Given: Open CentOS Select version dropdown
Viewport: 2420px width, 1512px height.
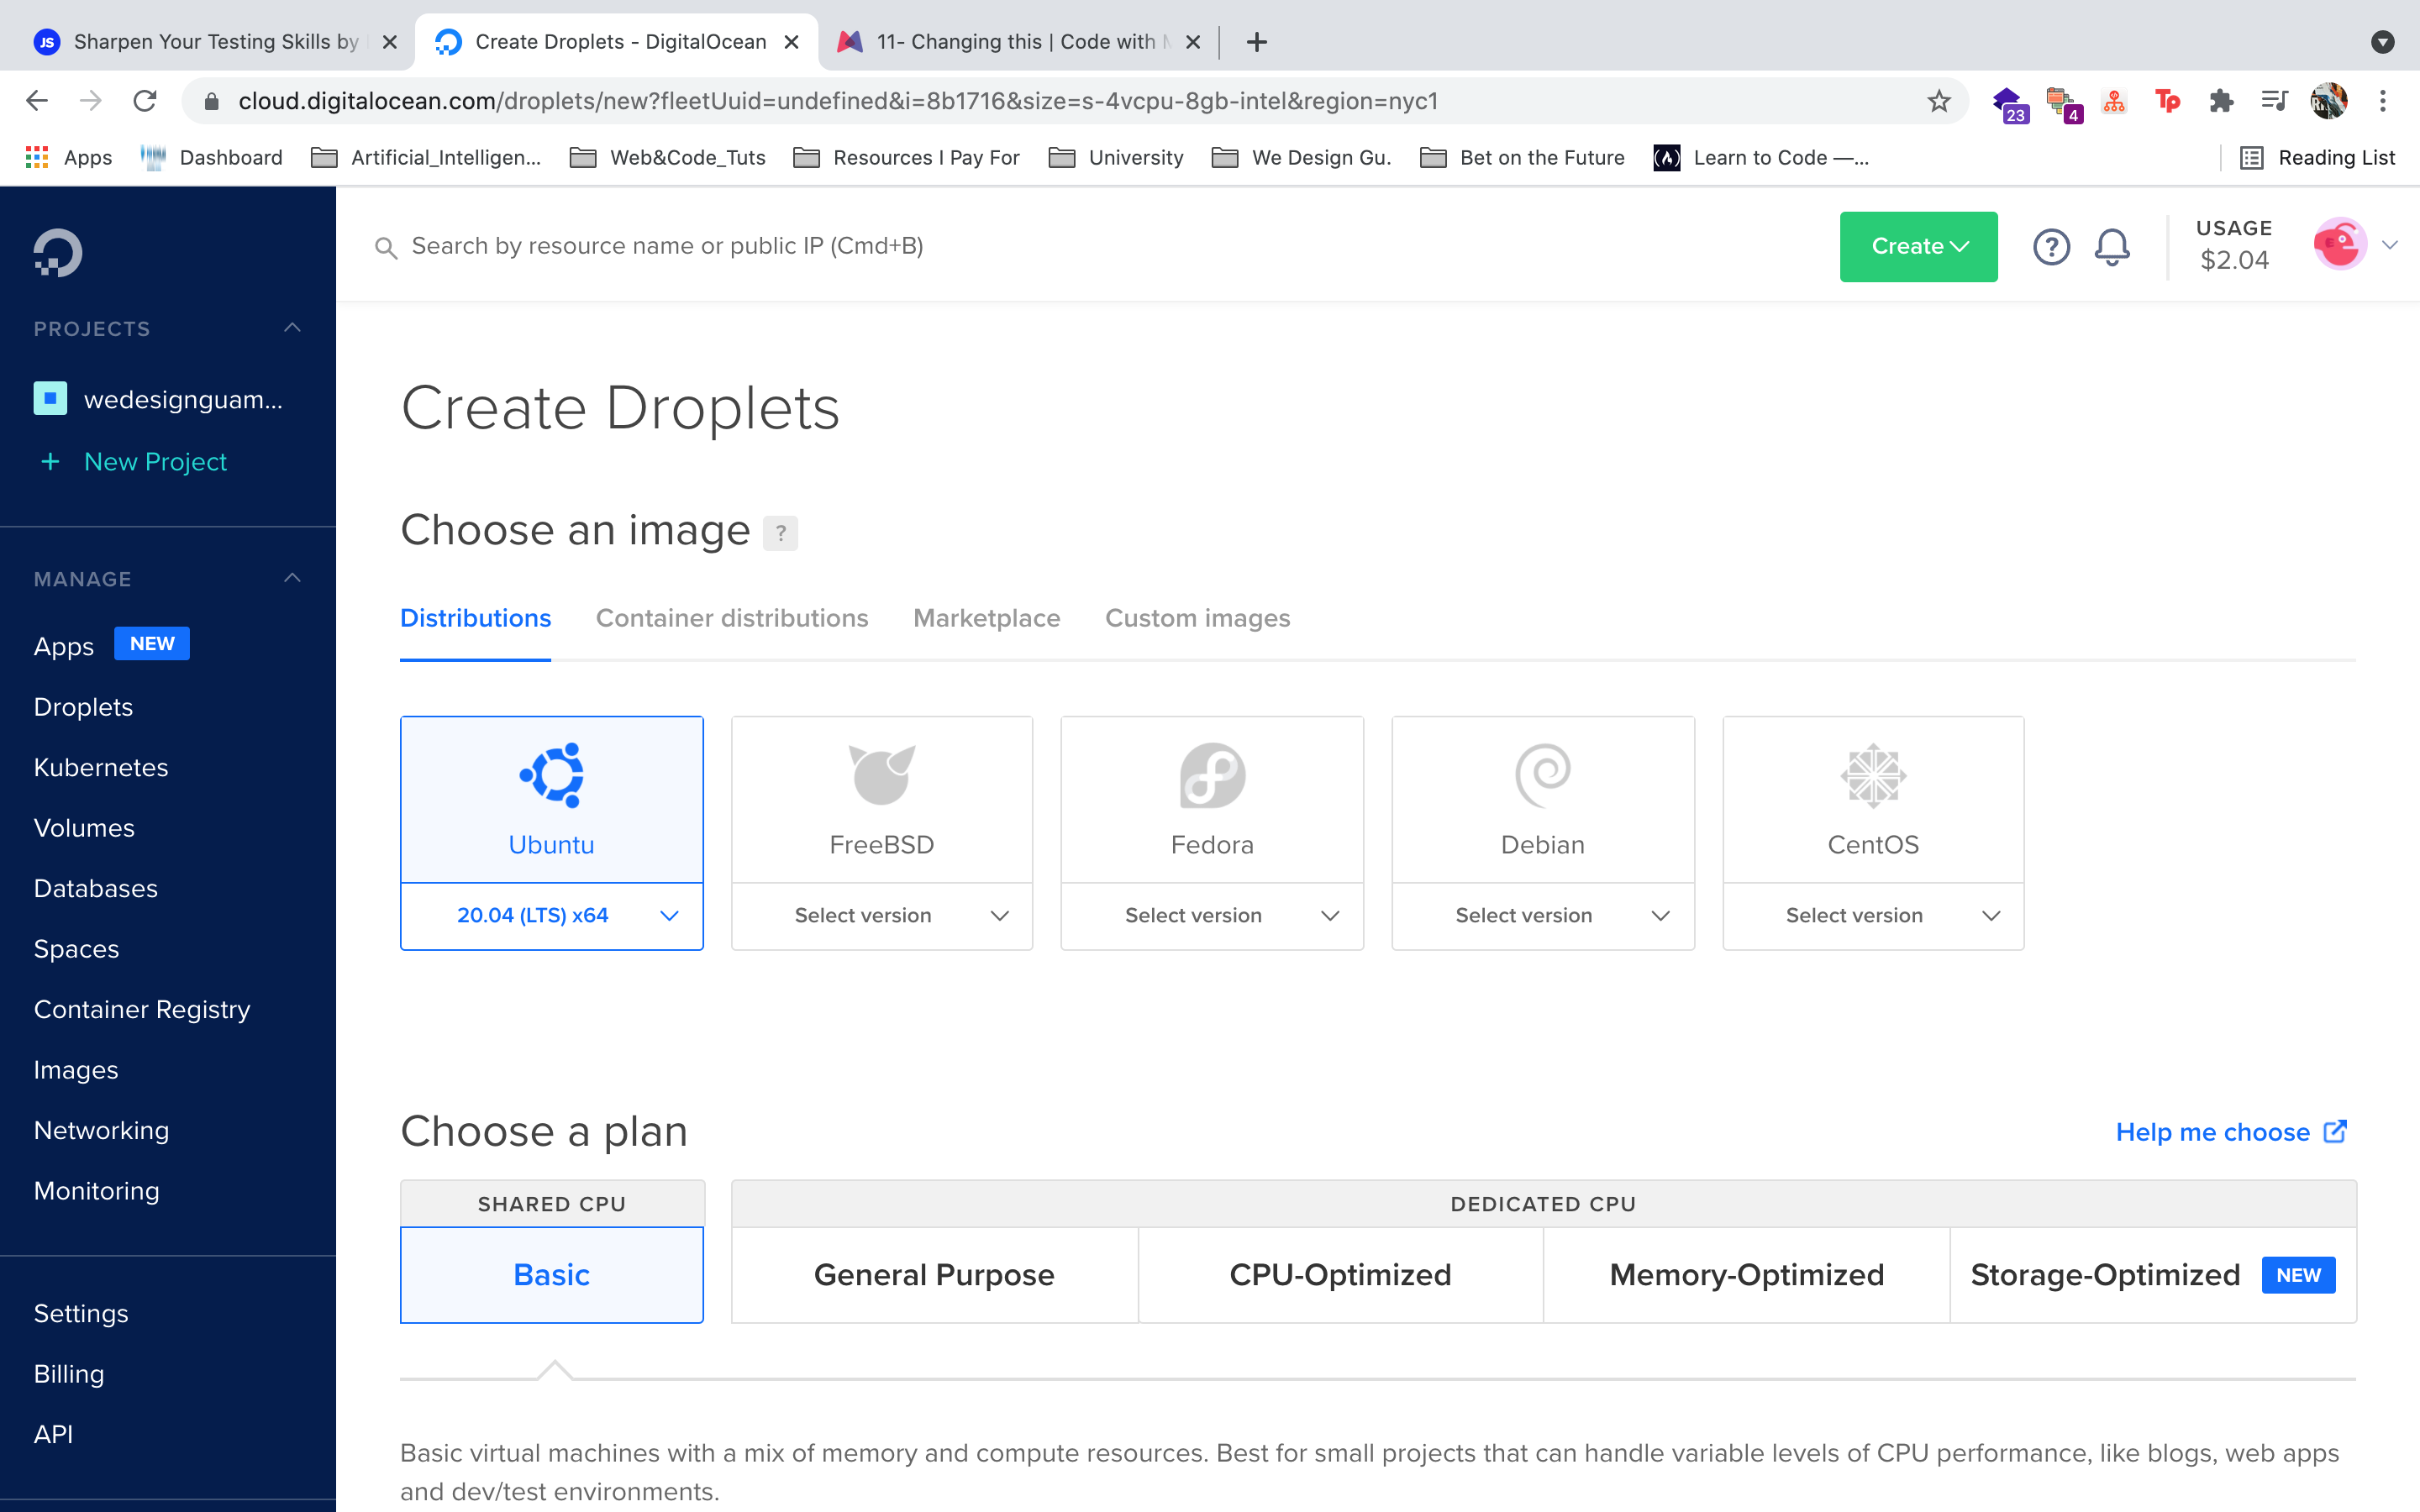Looking at the screenshot, I should click(1873, 916).
